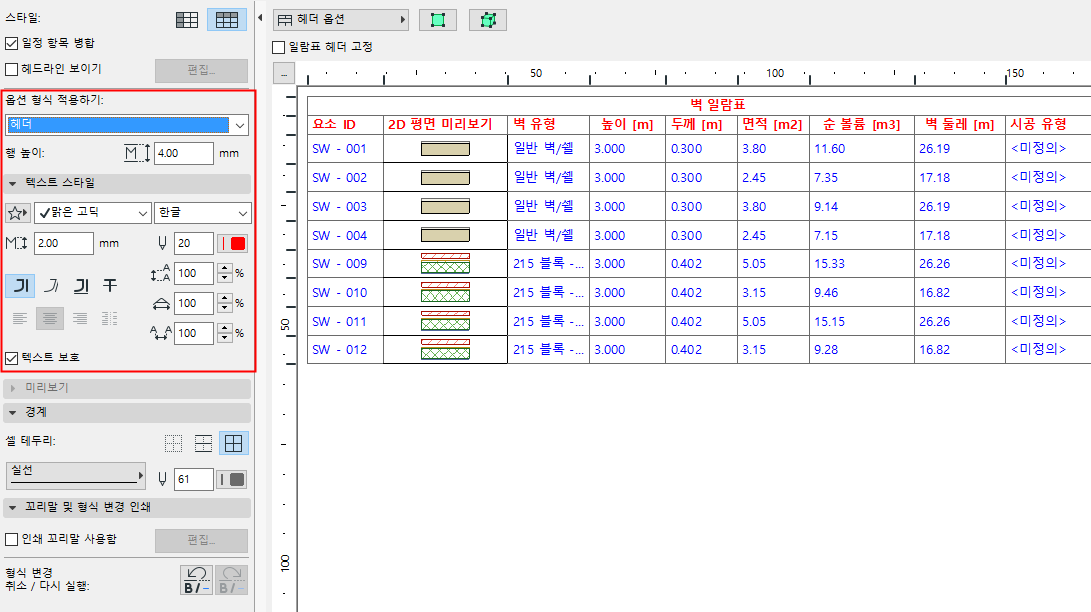Screen dimensions: 1091x612
Task: Select the highlighted second table style icon
Action: pos(227,19)
